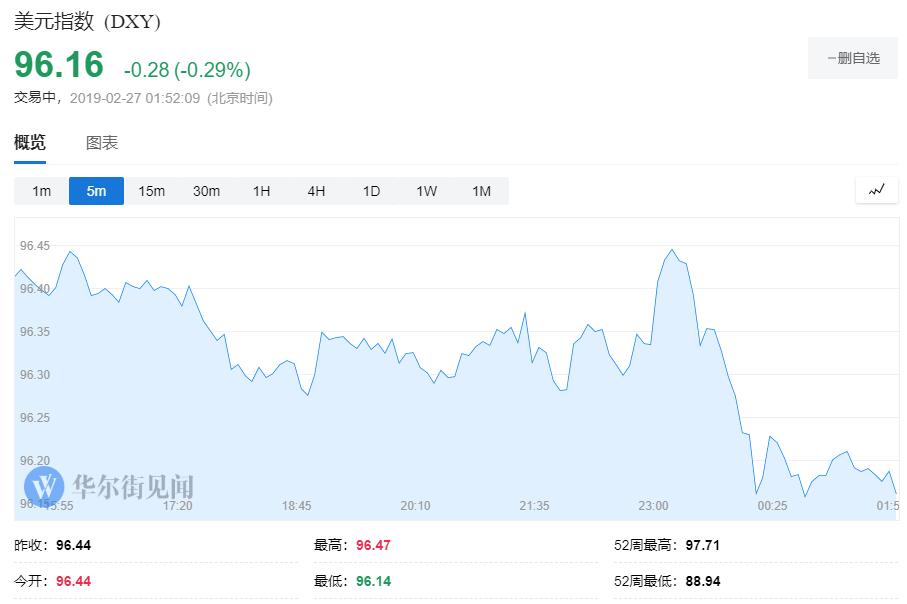Screen dimensions: 907x604
Task: Click the line chart type icon
Action: (x=877, y=190)
